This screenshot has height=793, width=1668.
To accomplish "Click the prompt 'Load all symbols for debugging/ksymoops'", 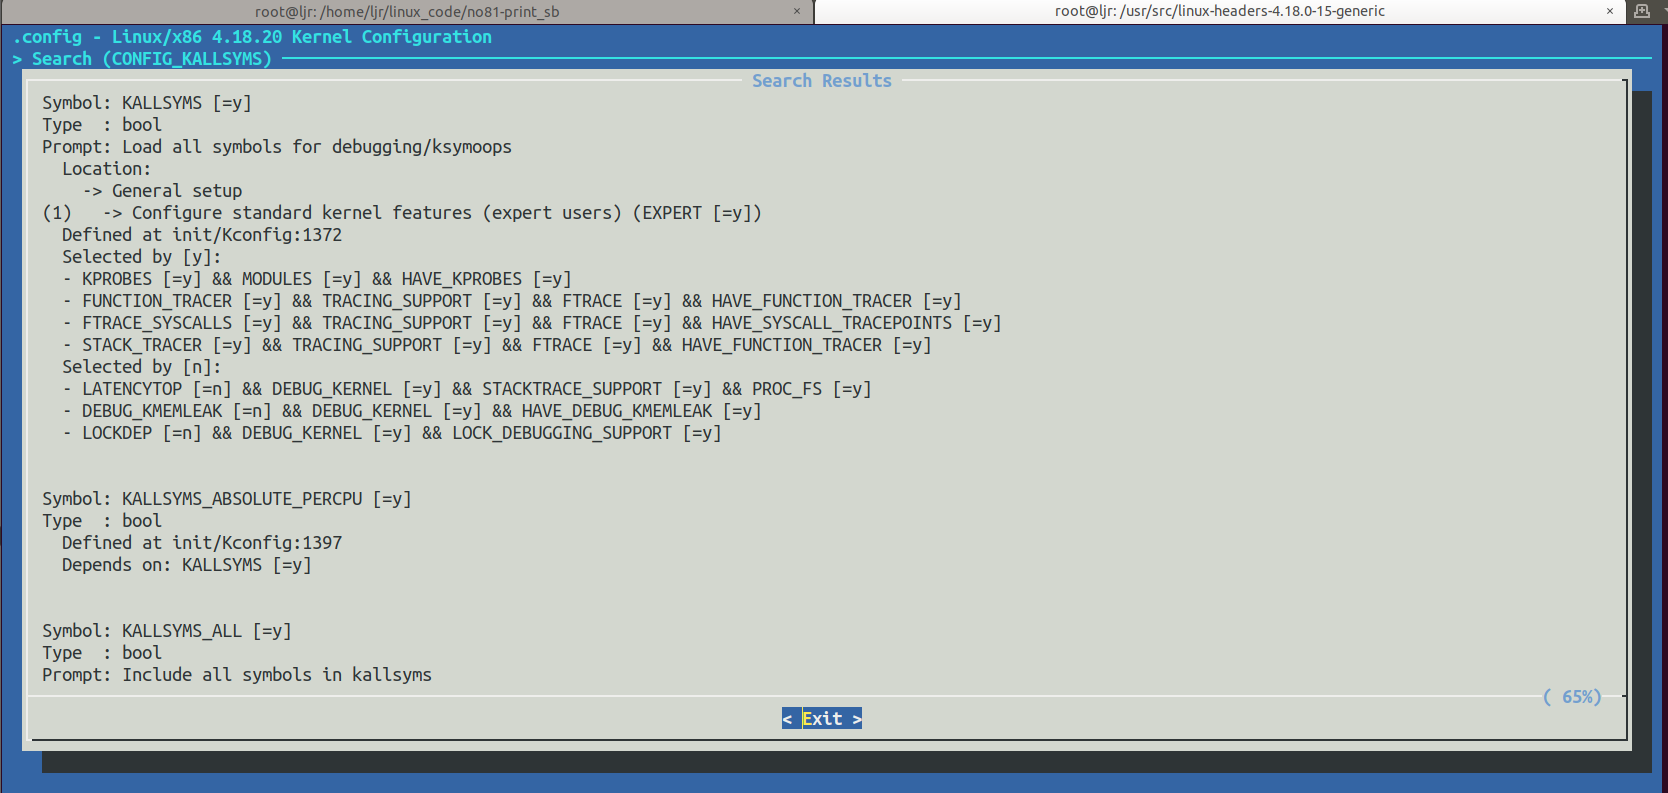I will (317, 147).
